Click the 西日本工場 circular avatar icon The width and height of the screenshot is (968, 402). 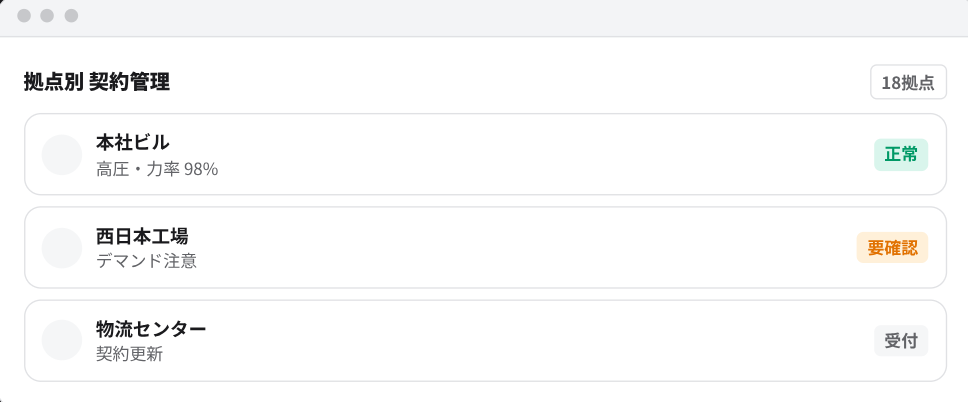tap(62, 248)
